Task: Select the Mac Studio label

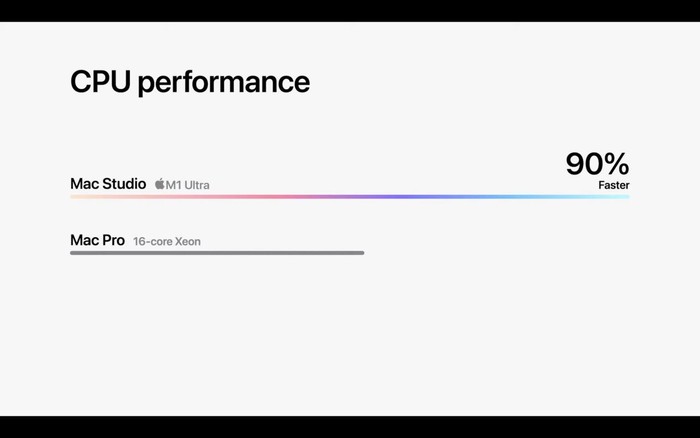Action: (x=108, y=184)
